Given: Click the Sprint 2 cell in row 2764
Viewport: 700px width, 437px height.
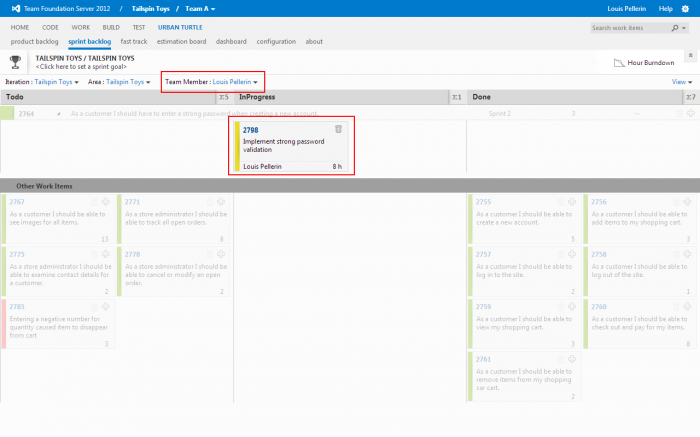Looking at the screenshot, I should 499,113.
